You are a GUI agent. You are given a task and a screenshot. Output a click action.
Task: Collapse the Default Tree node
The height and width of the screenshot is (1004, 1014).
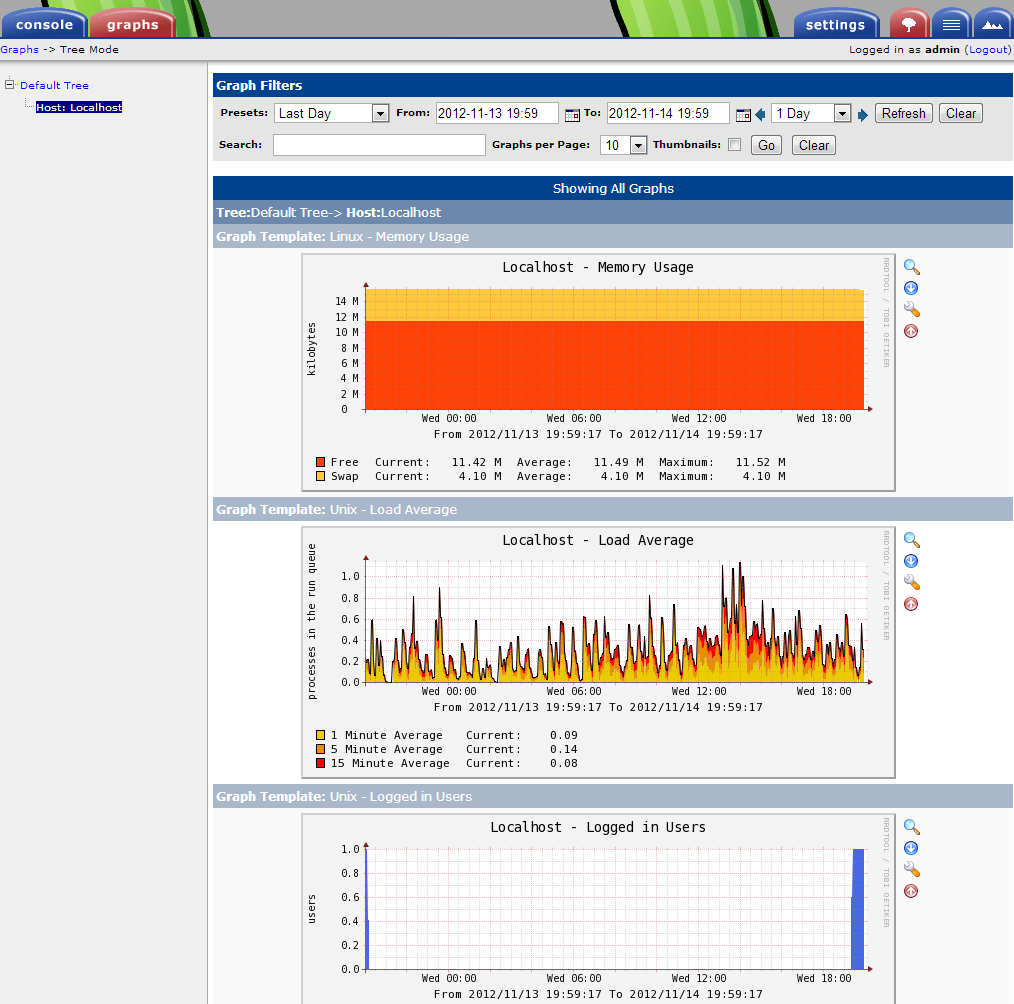(x=10, y=84)
